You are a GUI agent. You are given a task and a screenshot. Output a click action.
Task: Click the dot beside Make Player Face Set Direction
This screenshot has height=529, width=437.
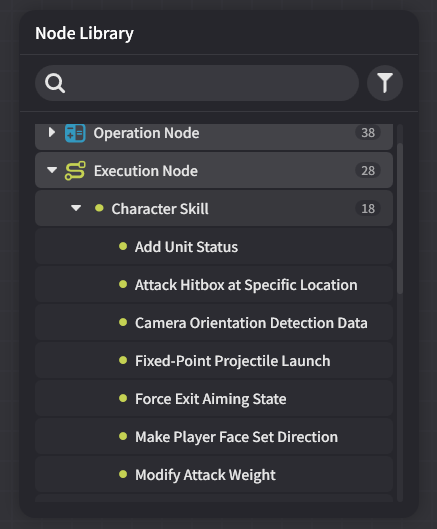pos(123,436)
